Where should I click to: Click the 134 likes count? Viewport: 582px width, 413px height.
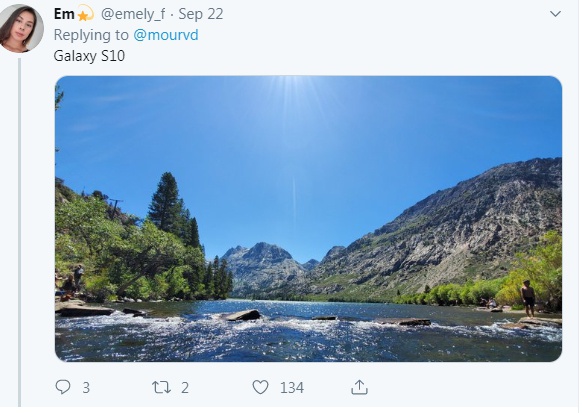292,388
